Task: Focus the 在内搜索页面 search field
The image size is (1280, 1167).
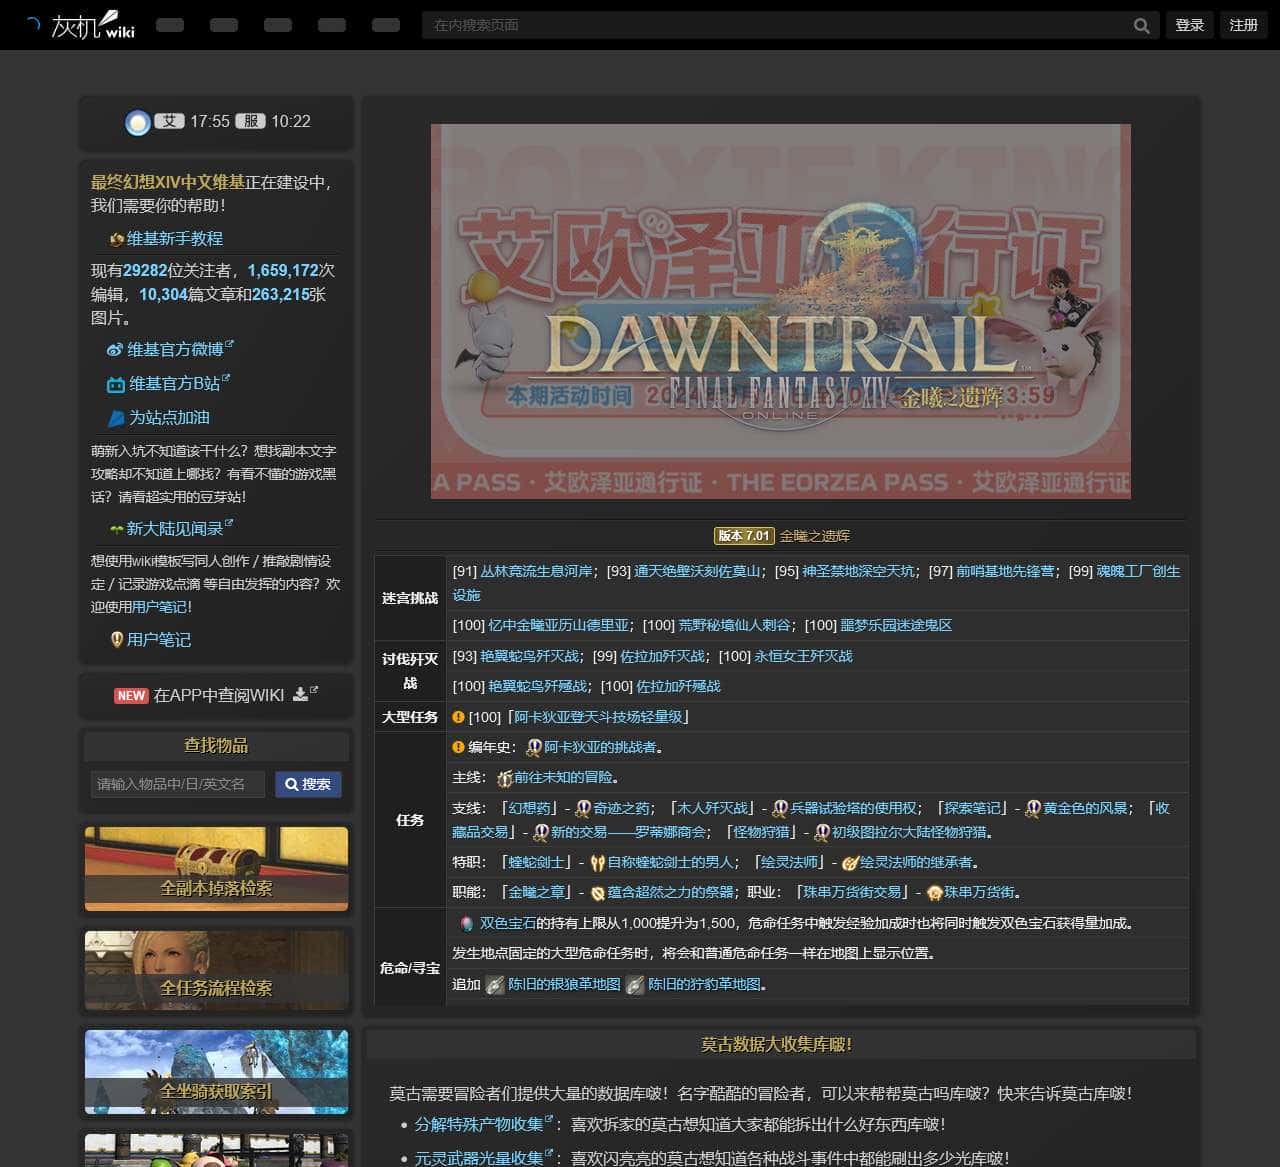Action: [x=778, y=25]
